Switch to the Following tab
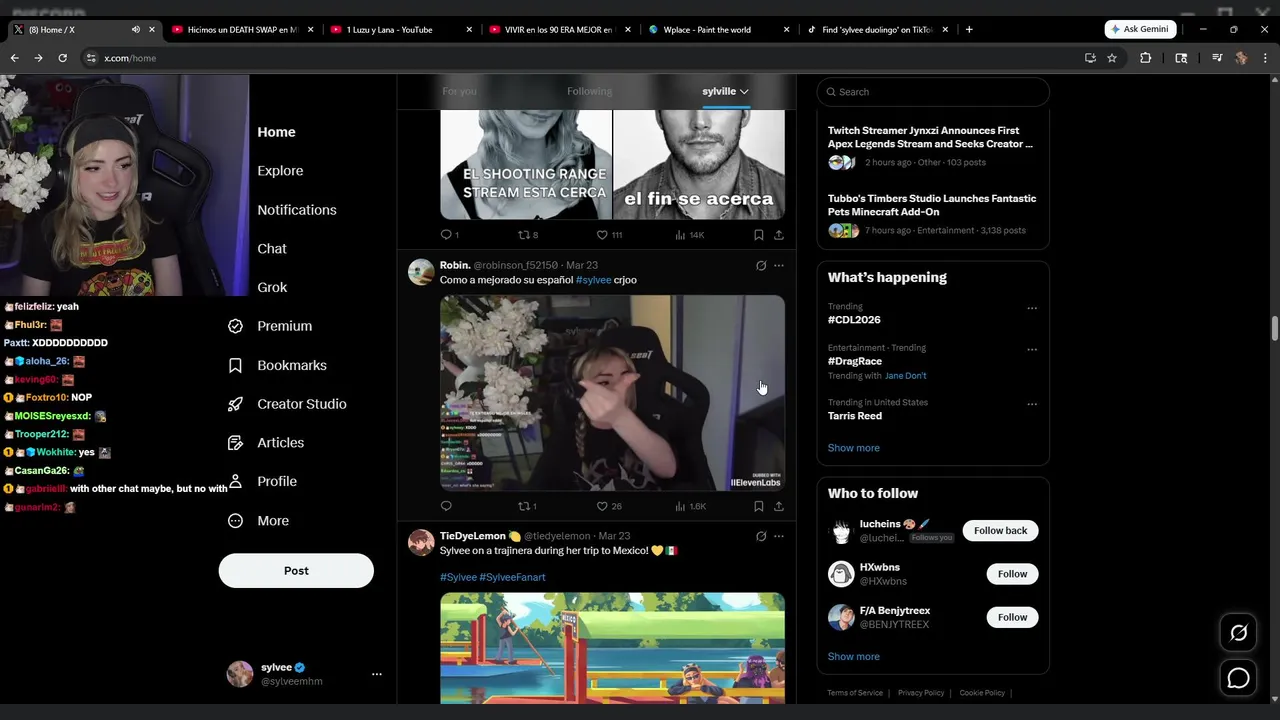This screenshot has height=720, width=1280. (x=589, y=91)
